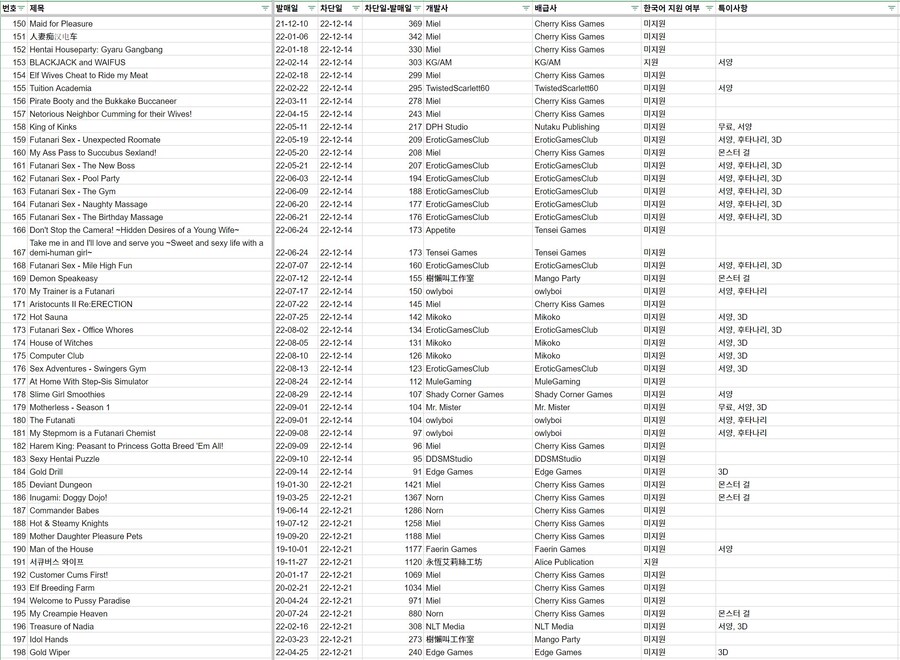Select the 'NLT Media' publisher cell

[587, 627]
